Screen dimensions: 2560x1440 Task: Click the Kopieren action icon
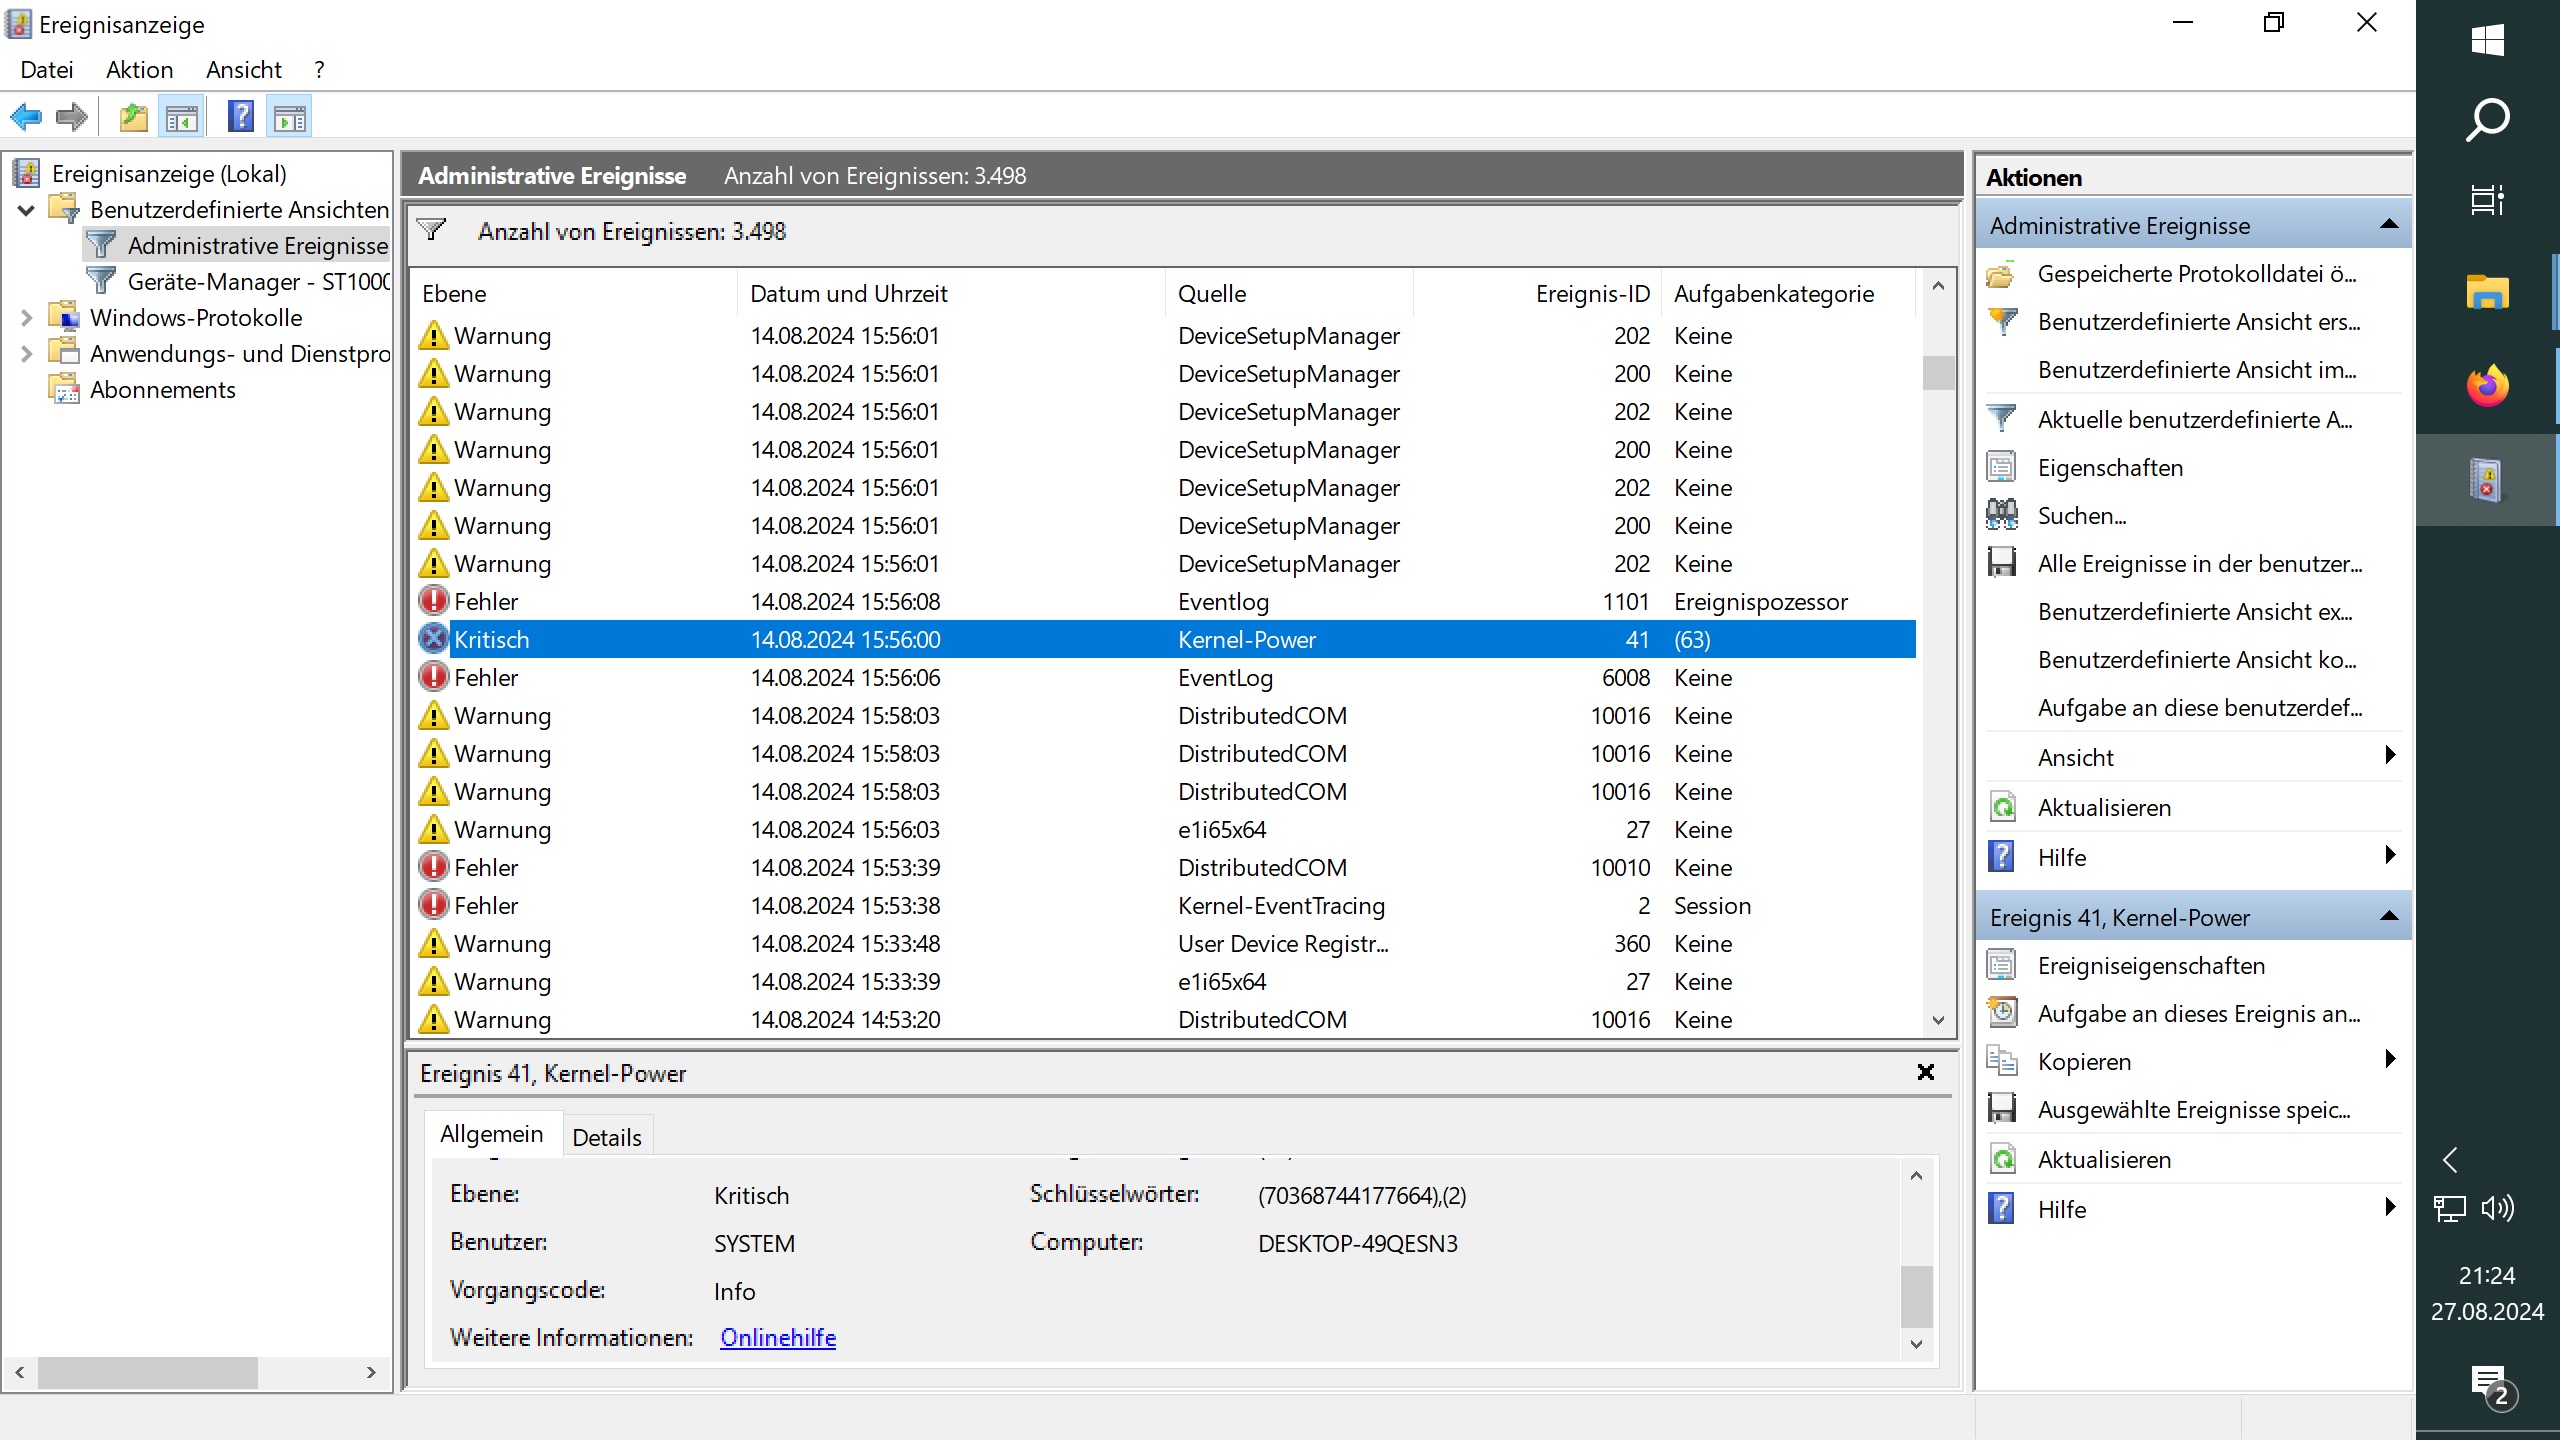2002,1062
